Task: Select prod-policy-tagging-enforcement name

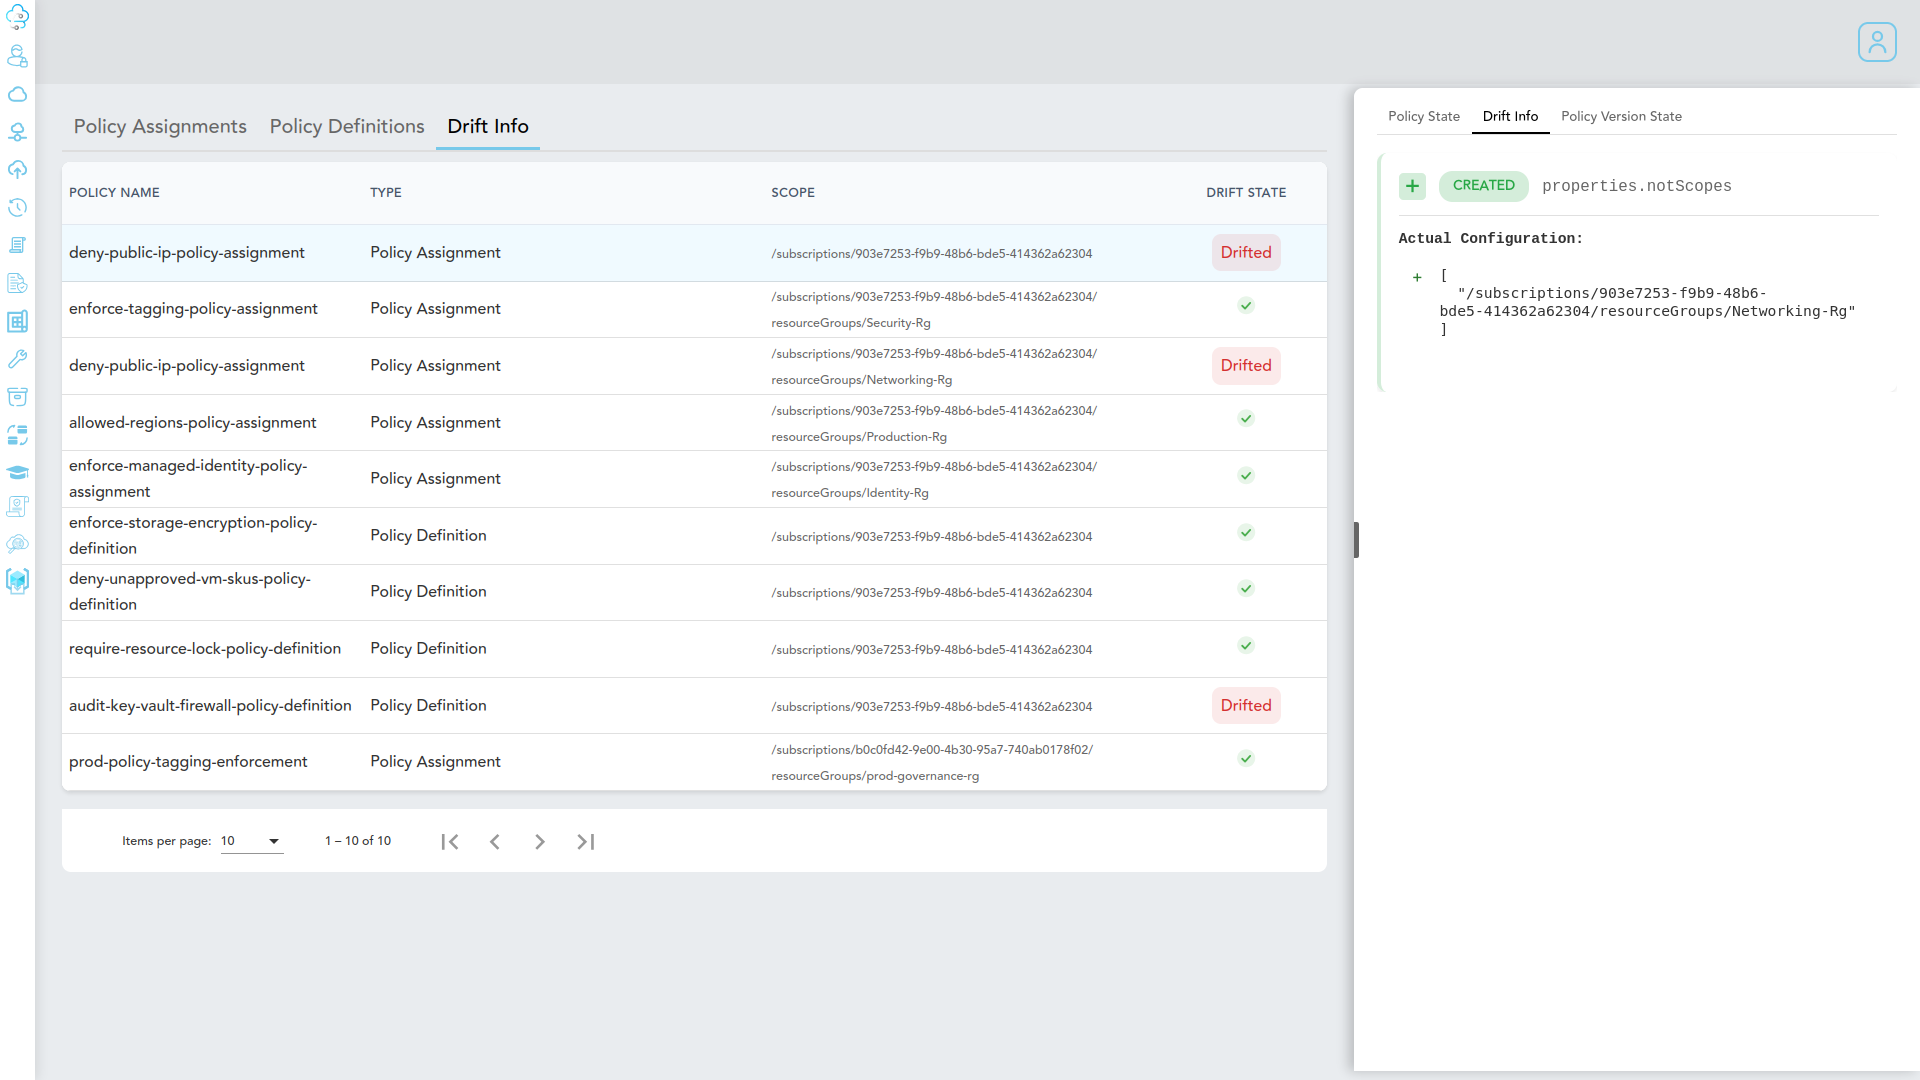Action: (x=188, y=762)
